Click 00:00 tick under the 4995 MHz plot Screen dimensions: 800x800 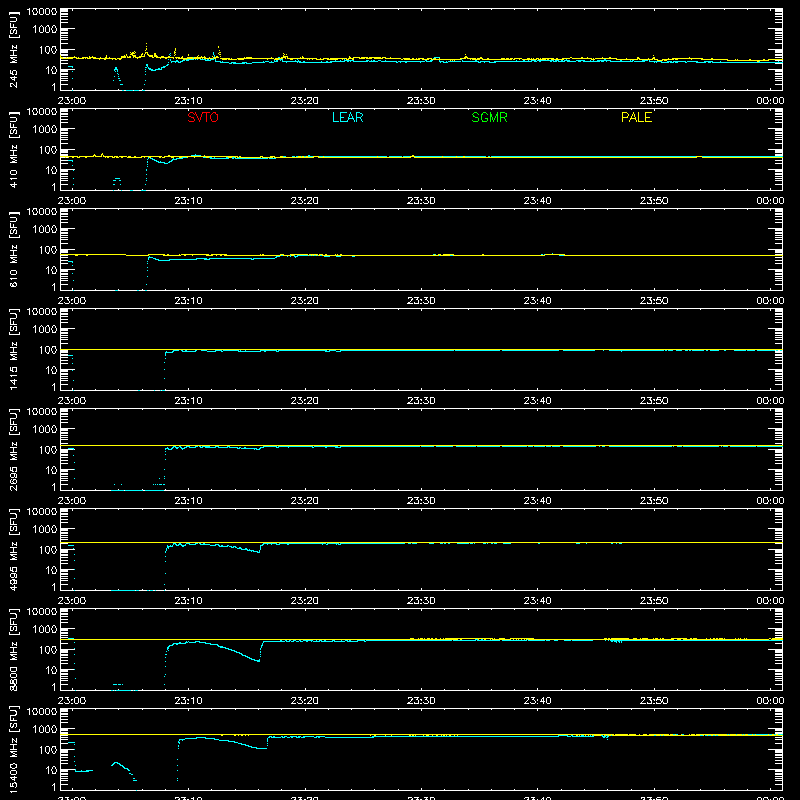tap(770, 601)
